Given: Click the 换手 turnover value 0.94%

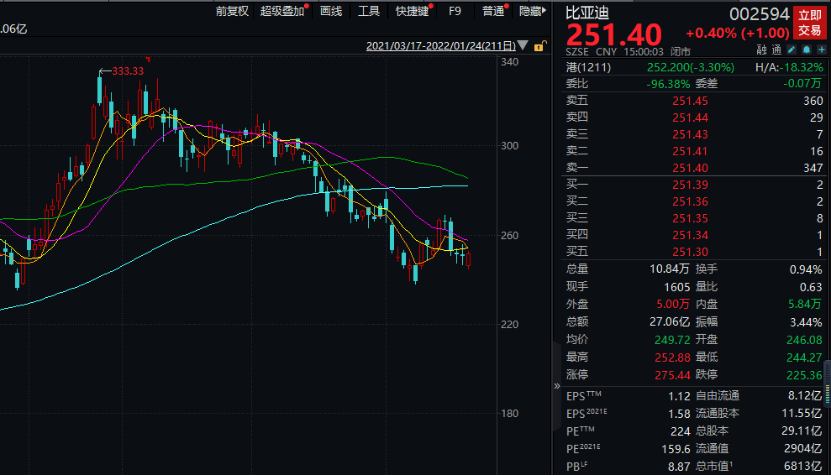Looking at the screenshot, I should click(806, 270).
